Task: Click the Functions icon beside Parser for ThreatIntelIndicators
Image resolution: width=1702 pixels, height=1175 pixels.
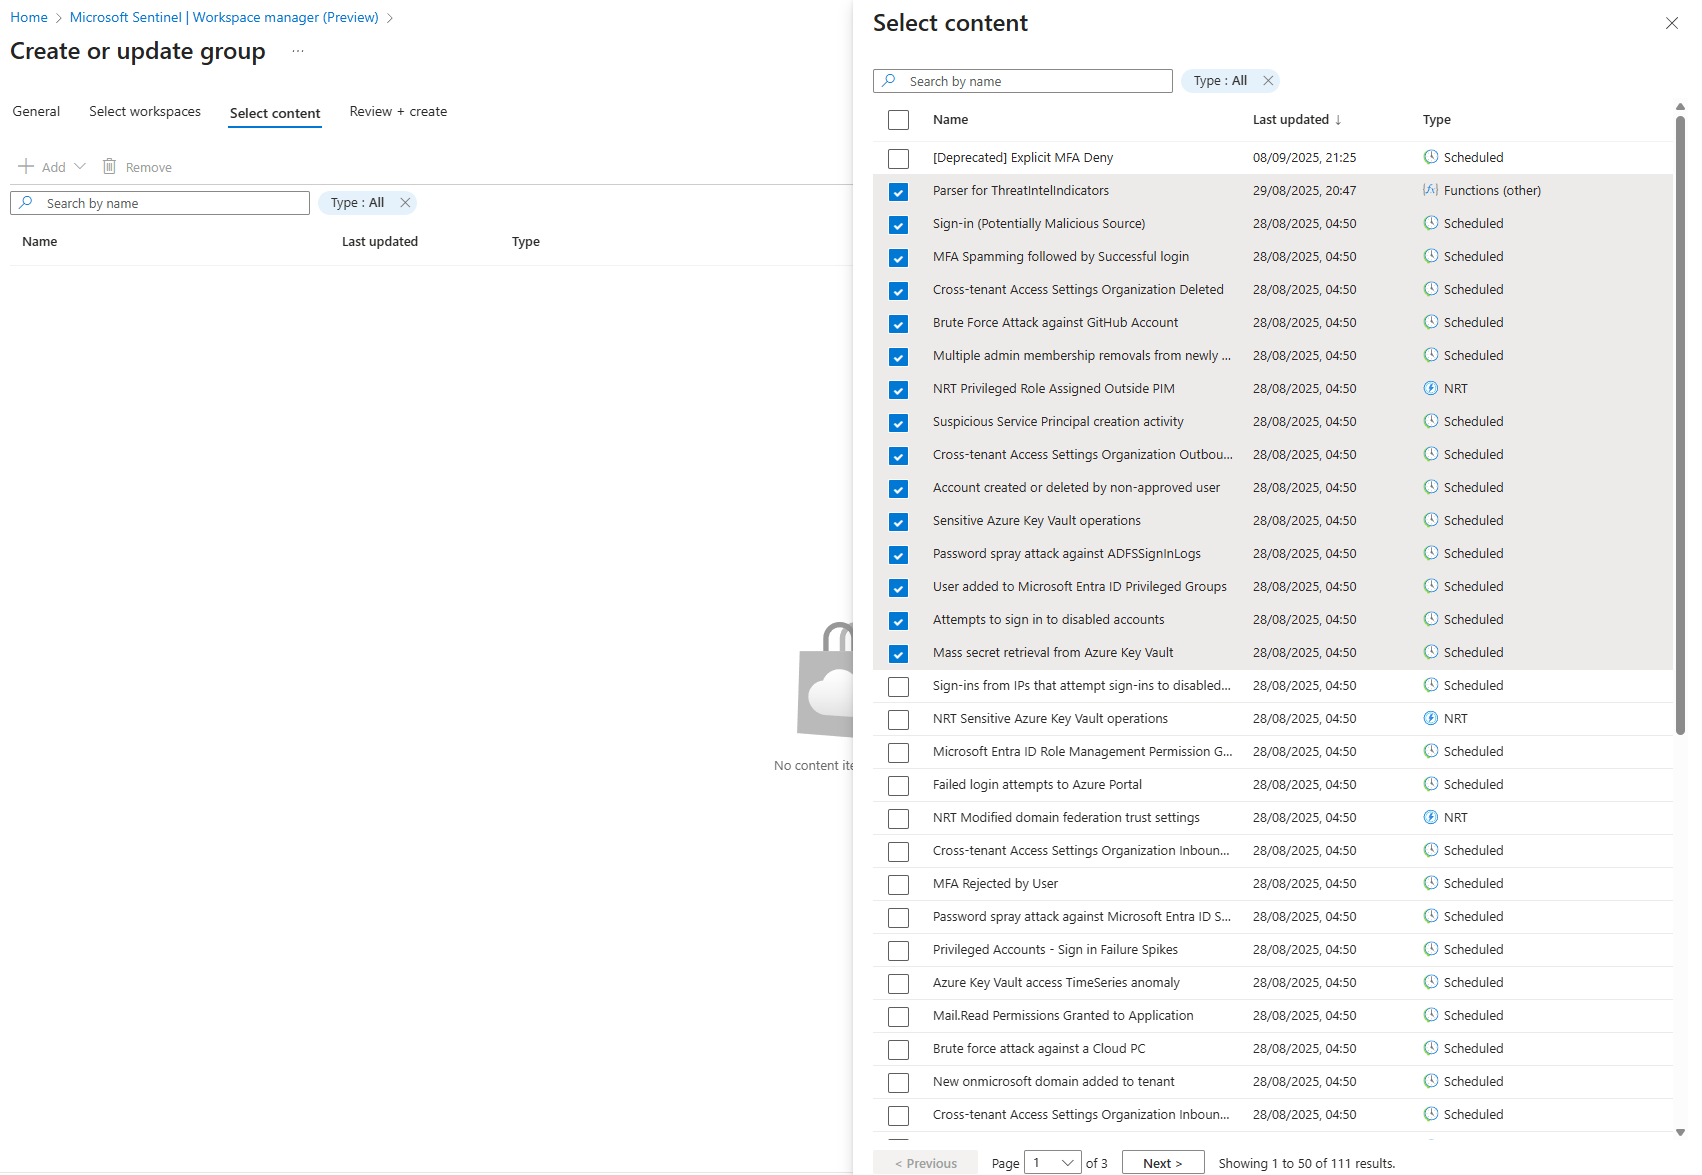Action: tap(1430, 190)
